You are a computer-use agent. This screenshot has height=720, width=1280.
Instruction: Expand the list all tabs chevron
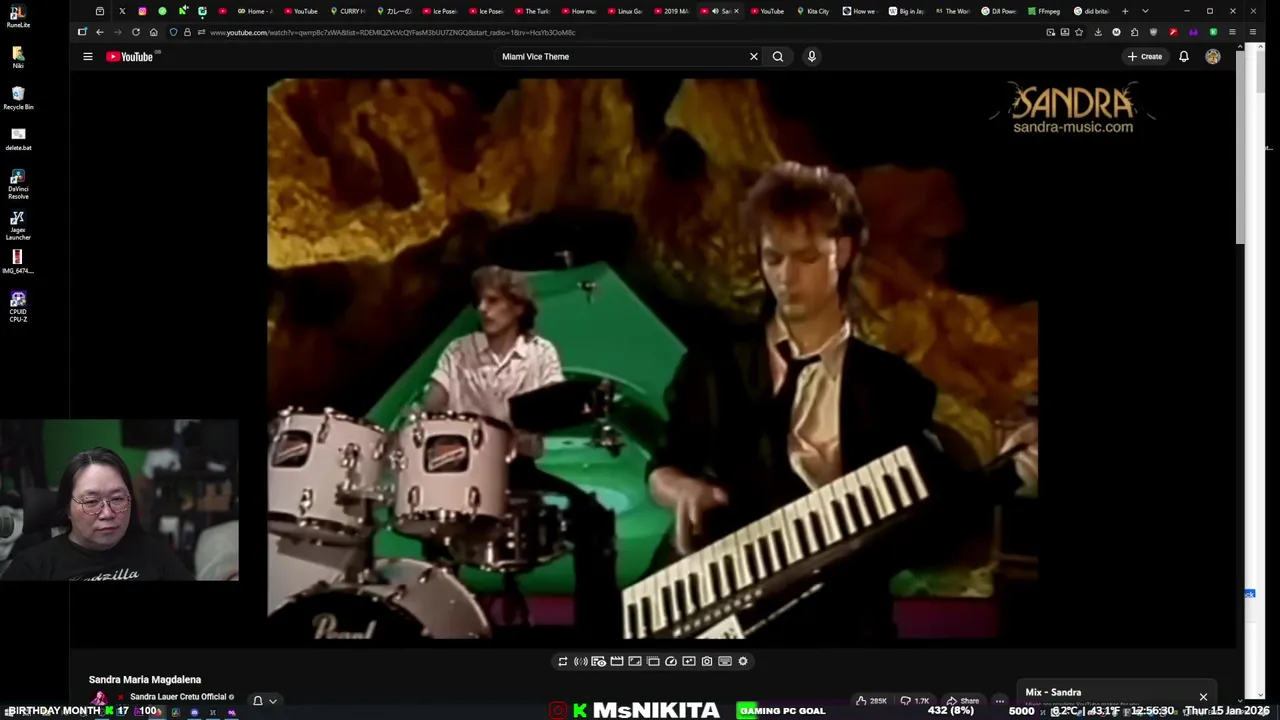[x=1145, y=11]
